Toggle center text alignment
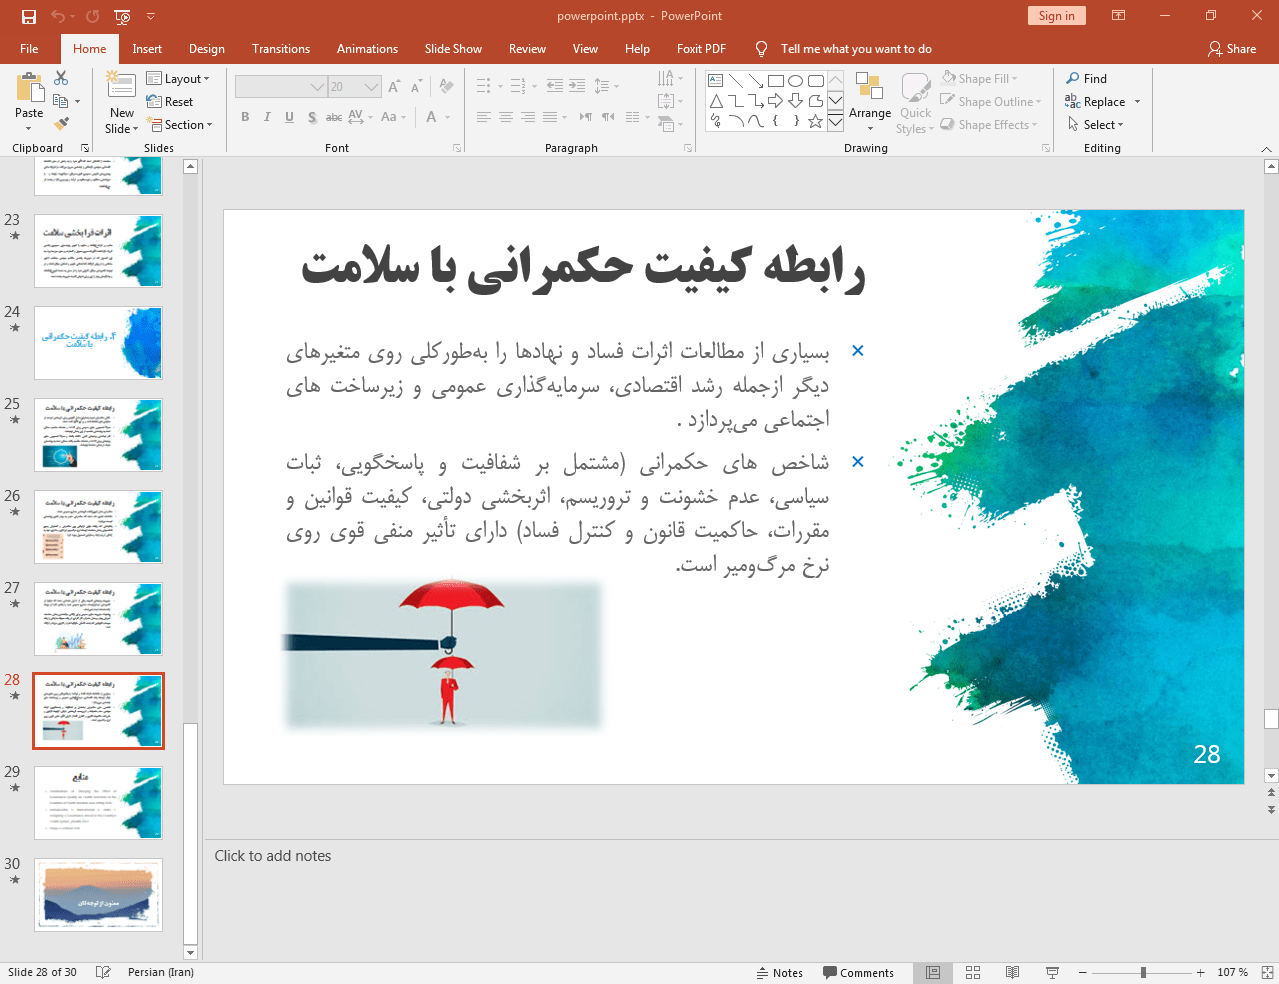 506,117
